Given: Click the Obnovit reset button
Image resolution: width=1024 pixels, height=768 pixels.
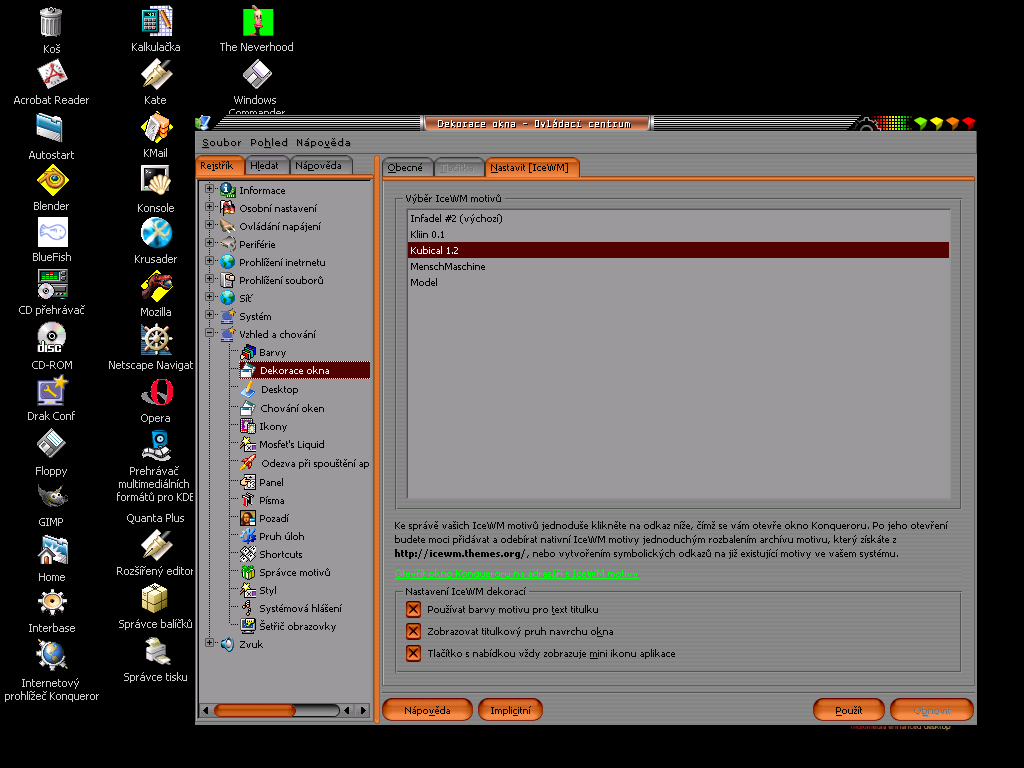Looking at the screenshot, I should point(932,711).
